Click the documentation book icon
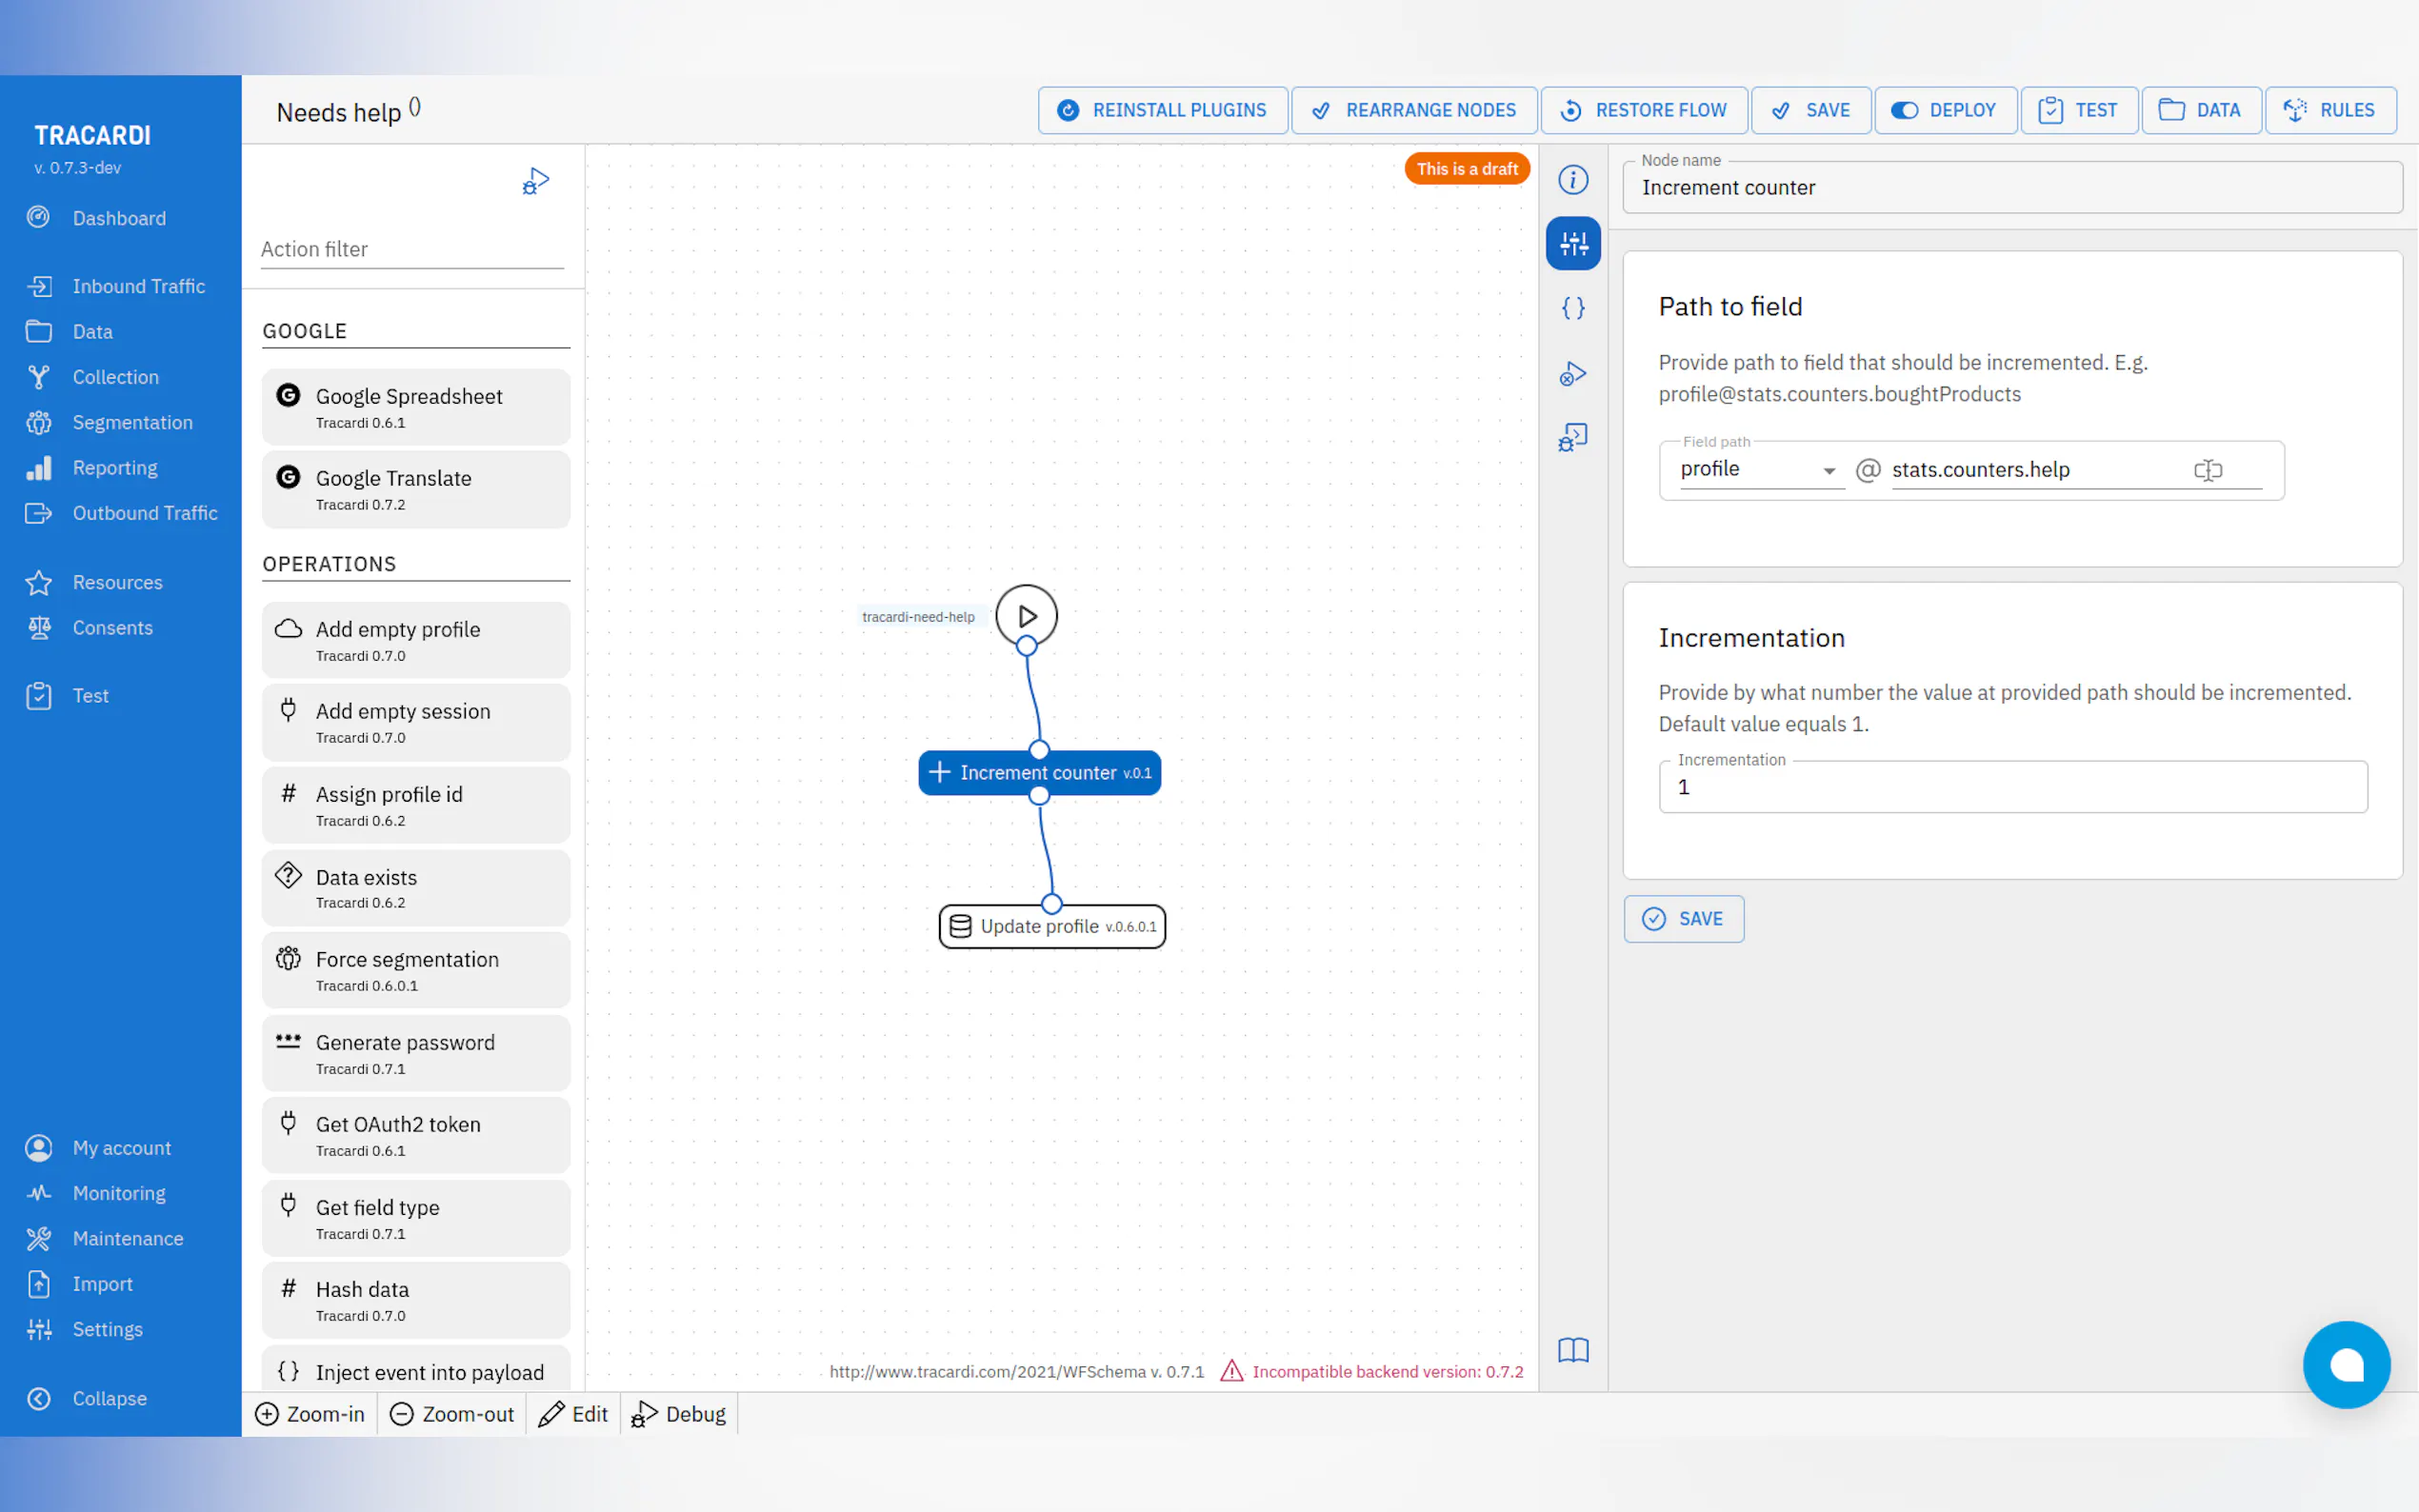 [x=1572, y=1350]
